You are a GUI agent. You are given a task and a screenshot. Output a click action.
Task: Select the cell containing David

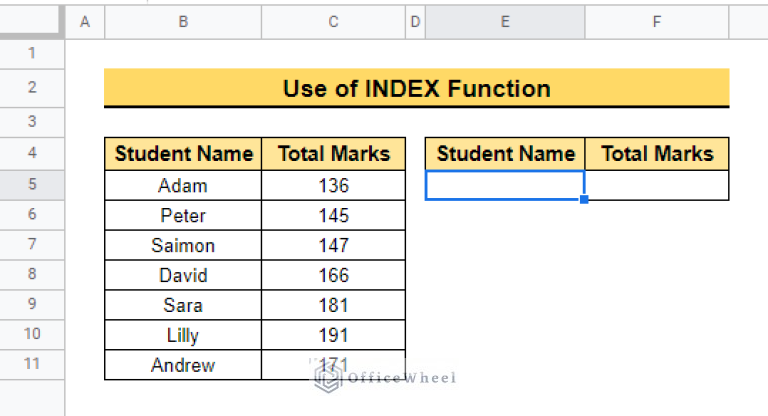(x=183, y=275)
